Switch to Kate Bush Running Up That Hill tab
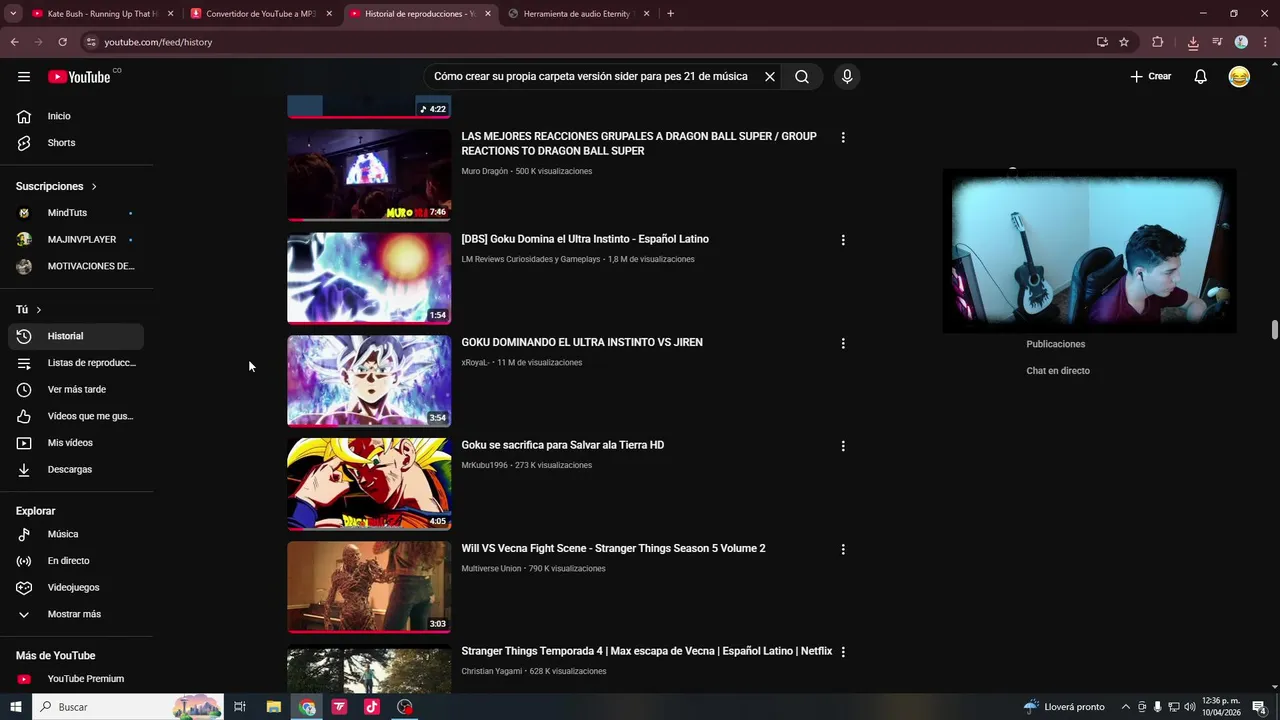Image resolution: width=1280 pixels, height=720 pixels. [x=103, y=14]
